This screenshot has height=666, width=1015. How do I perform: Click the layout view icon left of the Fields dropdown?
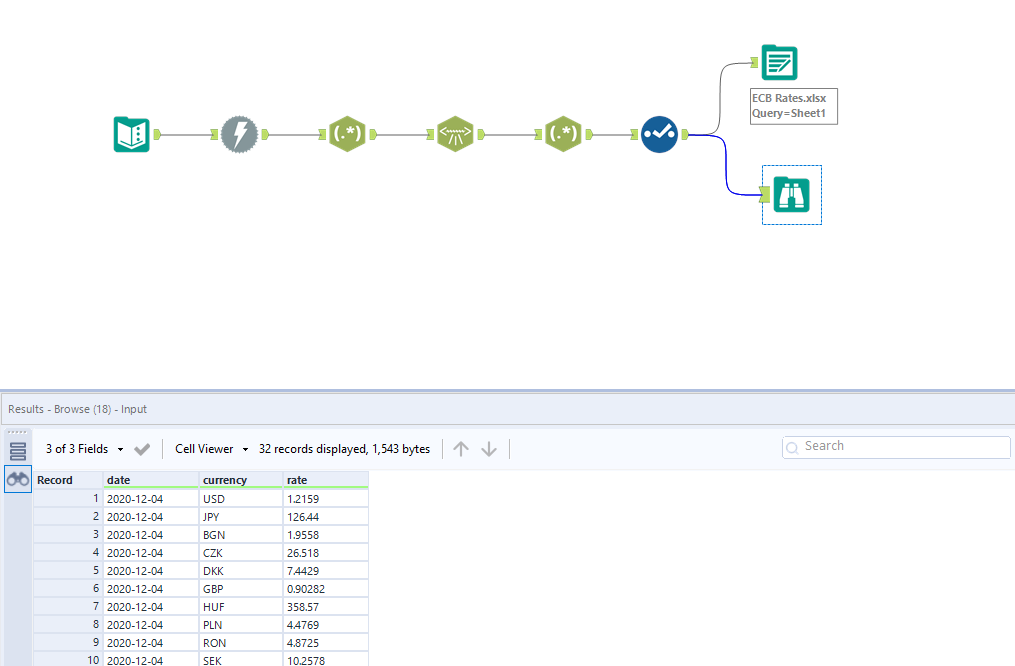17,449
